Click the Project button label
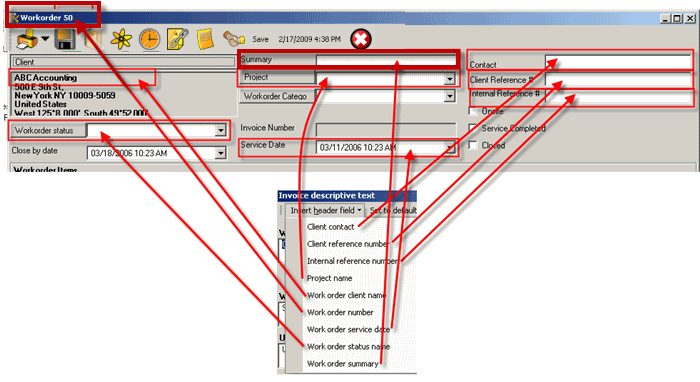The height and width of the screenshot is (382, 700). click(x=277, y=77)
